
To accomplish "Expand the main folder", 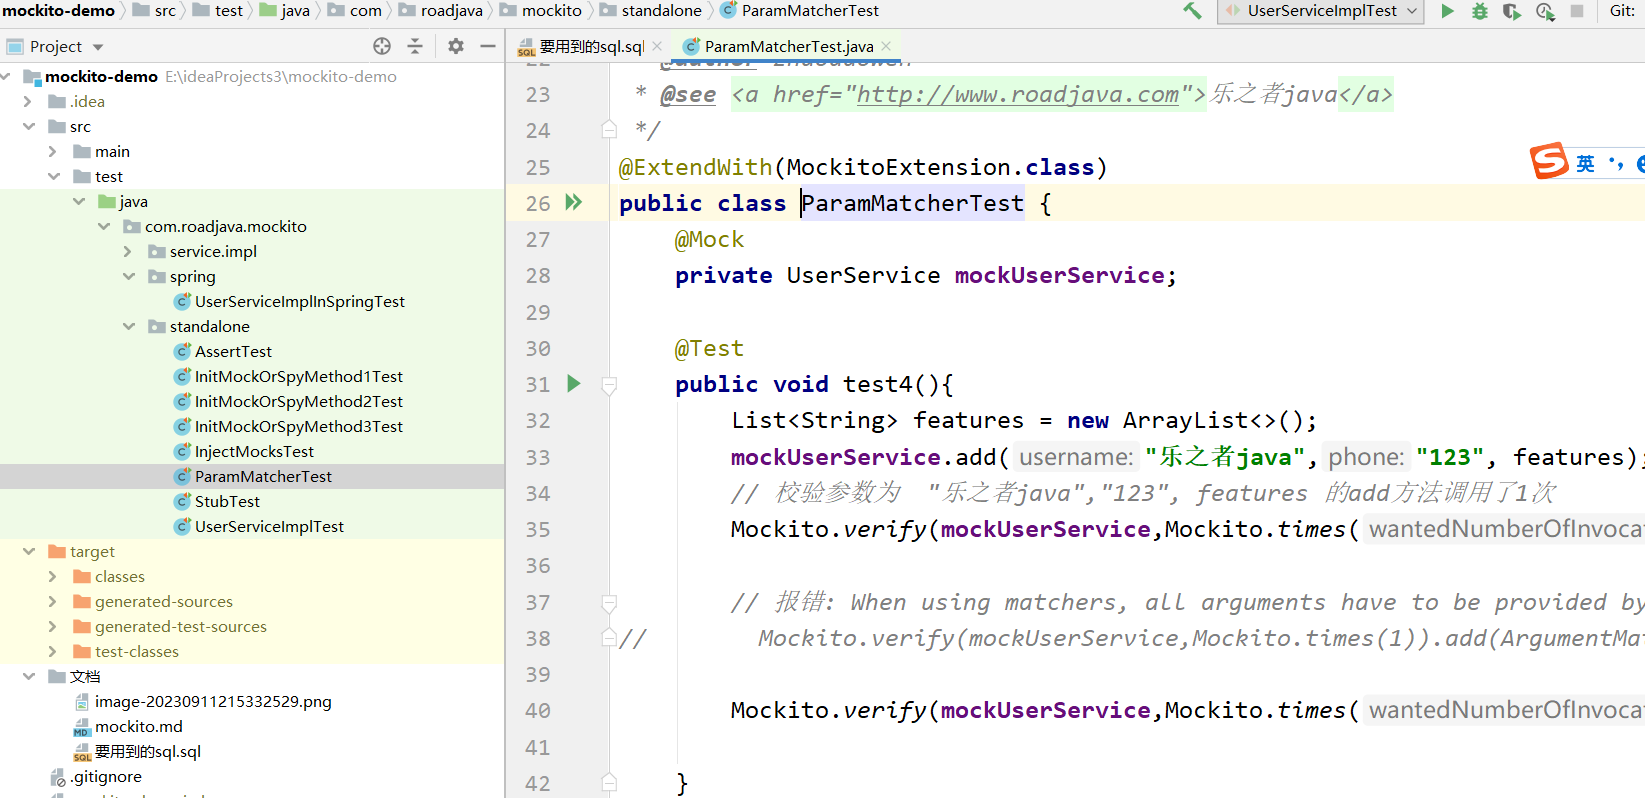I will tap(52, 151).
